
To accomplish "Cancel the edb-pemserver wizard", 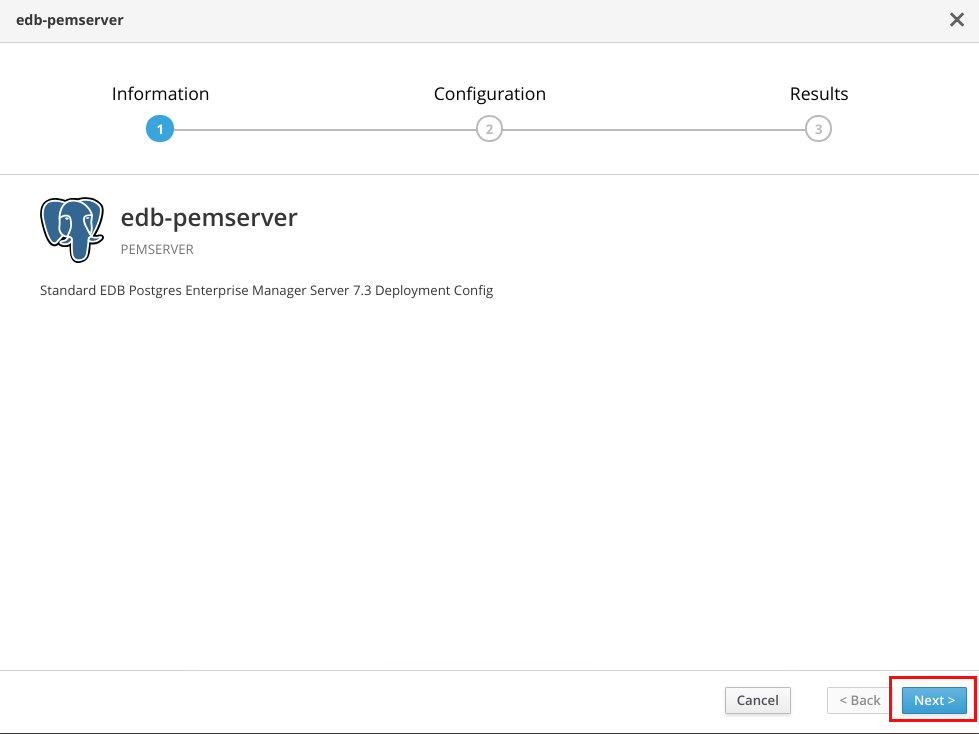I will [x=757, y=700].
